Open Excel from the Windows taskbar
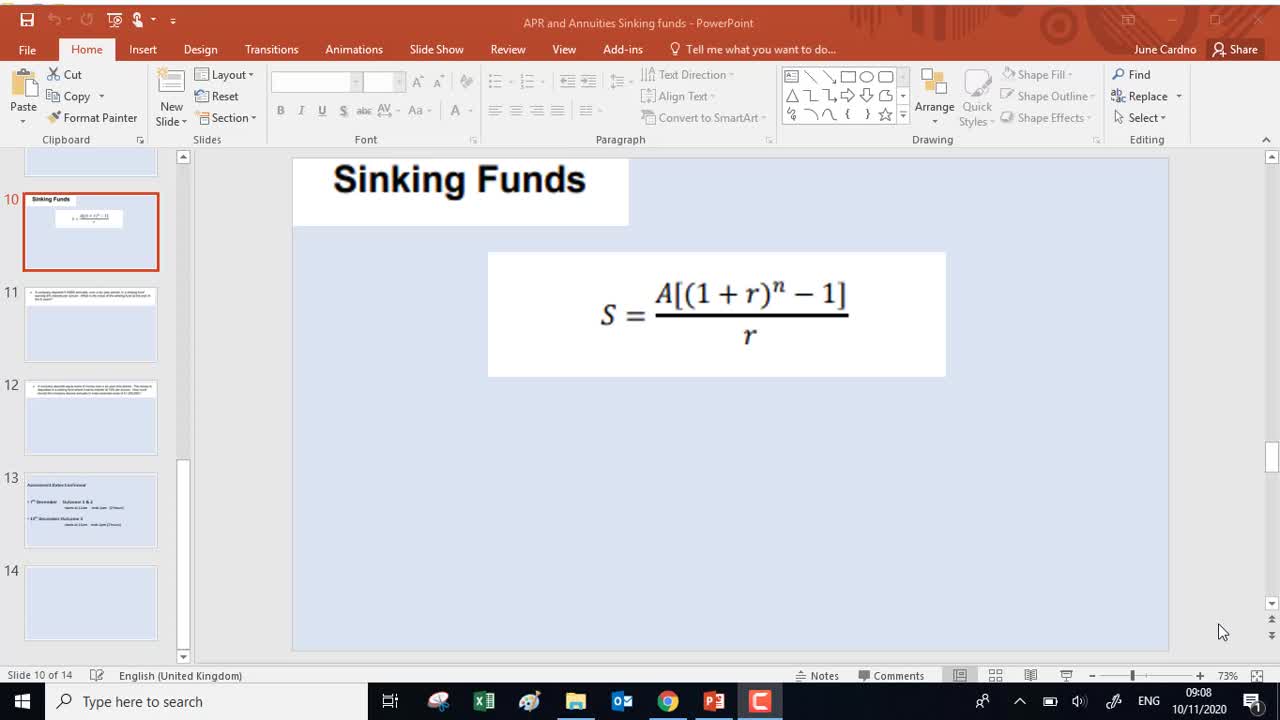The height and width of the screenshot is (720, 1280). tap(484, 701)
